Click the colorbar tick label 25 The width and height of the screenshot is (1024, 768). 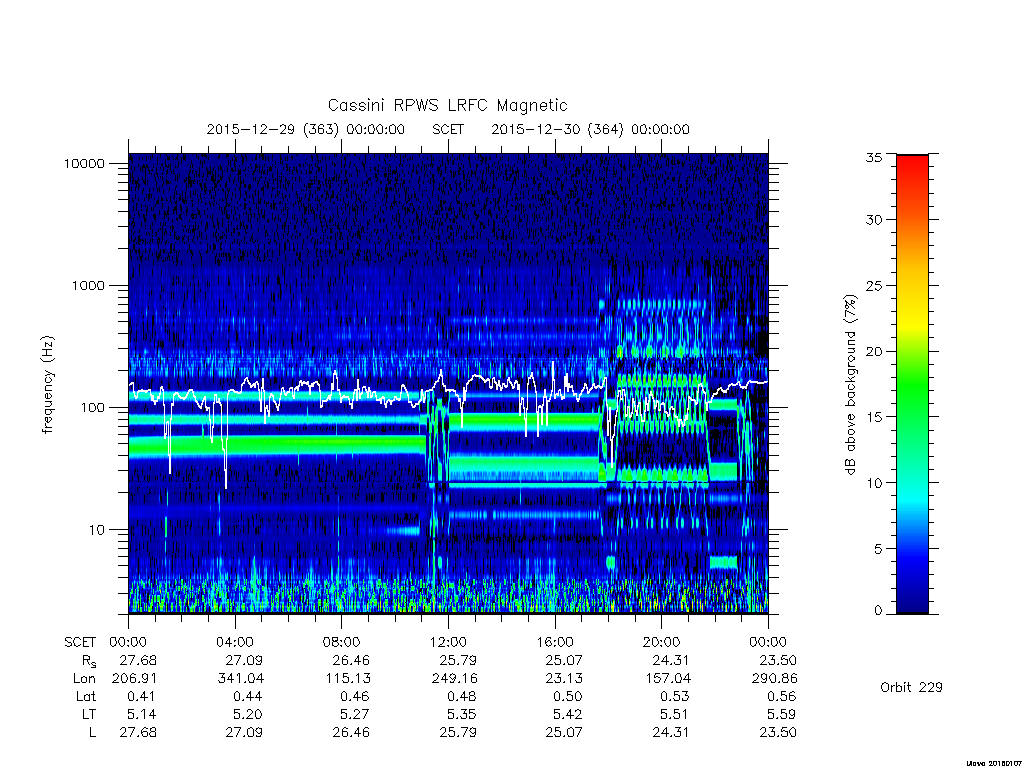(x=873, y=286)
